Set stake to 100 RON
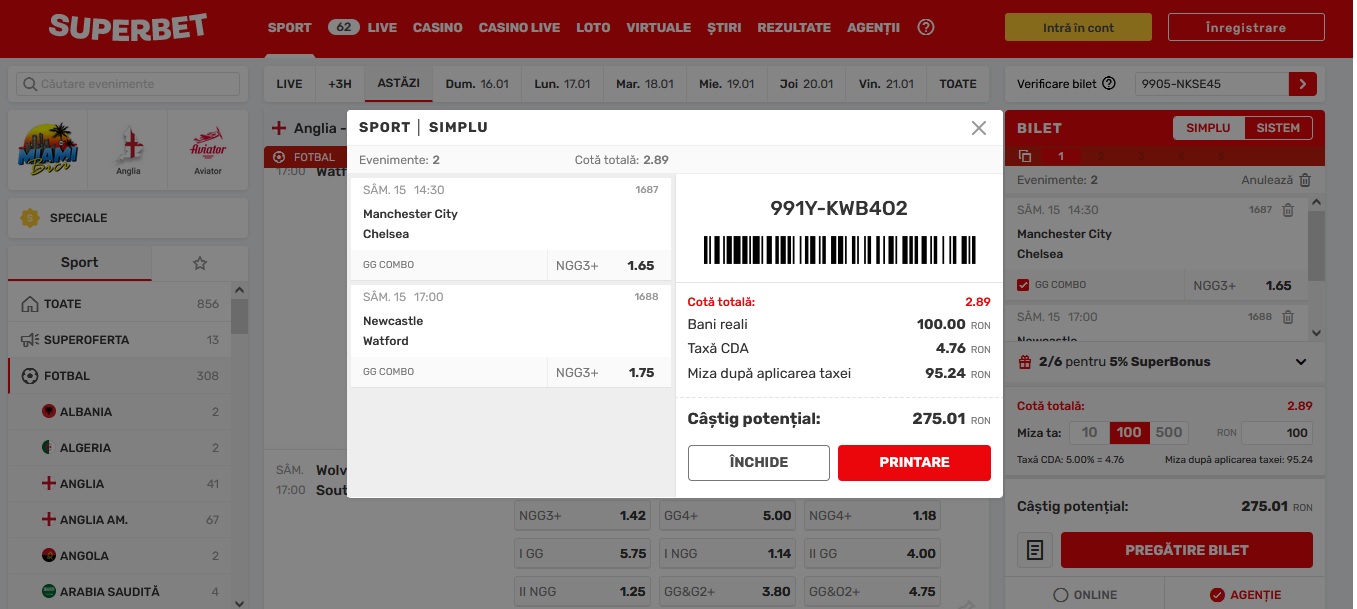 (x=1129, y=433)
